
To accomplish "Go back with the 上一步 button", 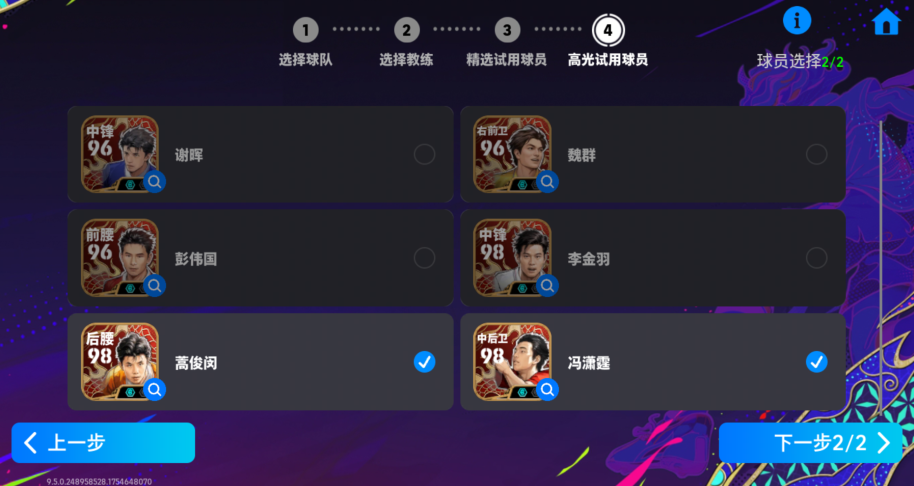I will click(x=103, y=443).
